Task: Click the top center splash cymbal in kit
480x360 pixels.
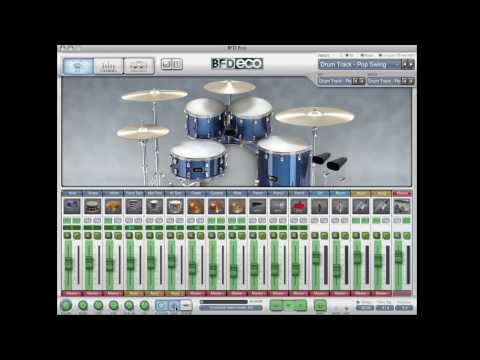Action: (x=230, y=87)
